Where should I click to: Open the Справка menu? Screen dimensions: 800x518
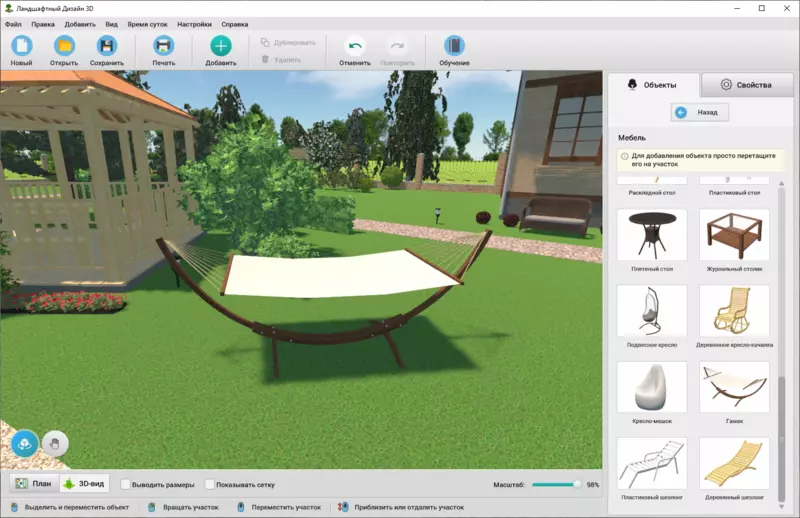tap(235, 24)
